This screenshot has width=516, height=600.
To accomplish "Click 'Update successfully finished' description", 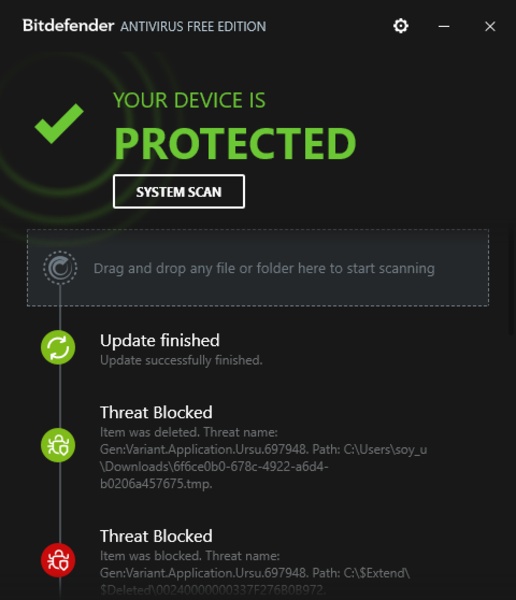I will [x=181, y=360].
